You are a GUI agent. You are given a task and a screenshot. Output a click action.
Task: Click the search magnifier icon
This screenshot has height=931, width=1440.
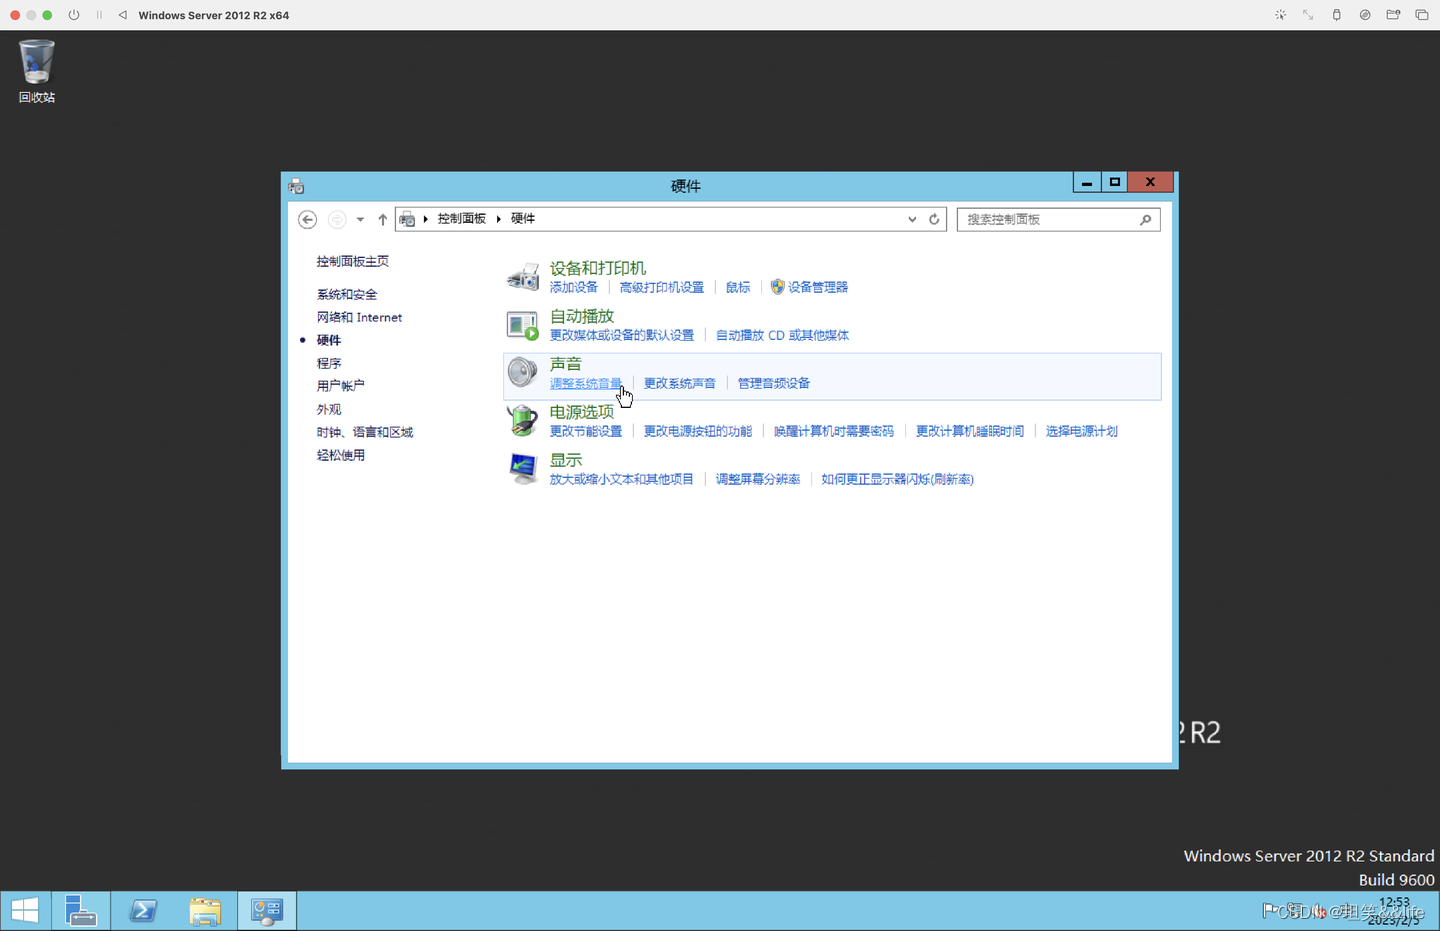tap(1146, 219)
